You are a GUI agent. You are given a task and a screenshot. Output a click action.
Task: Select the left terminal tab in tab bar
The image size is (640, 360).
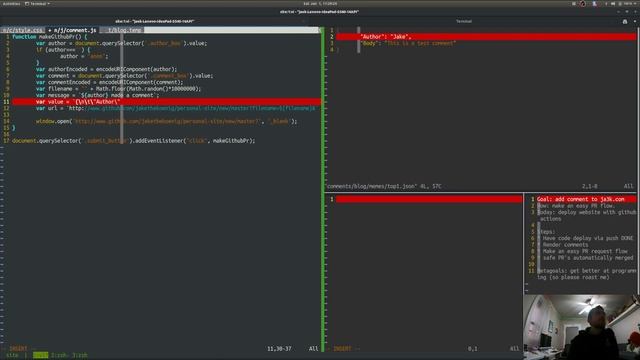tap(154, 21)
